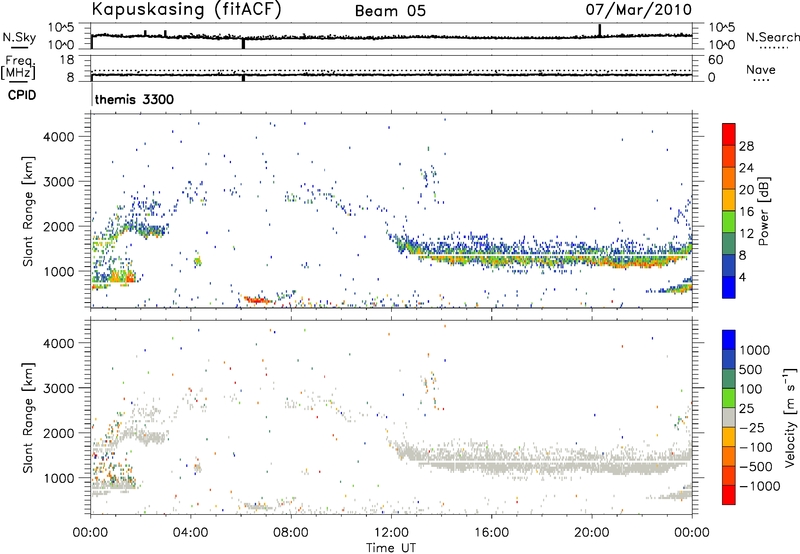Click the Velocity colorbar value "-25"
This screenshot has height=554, width=800.
(751, 427)
